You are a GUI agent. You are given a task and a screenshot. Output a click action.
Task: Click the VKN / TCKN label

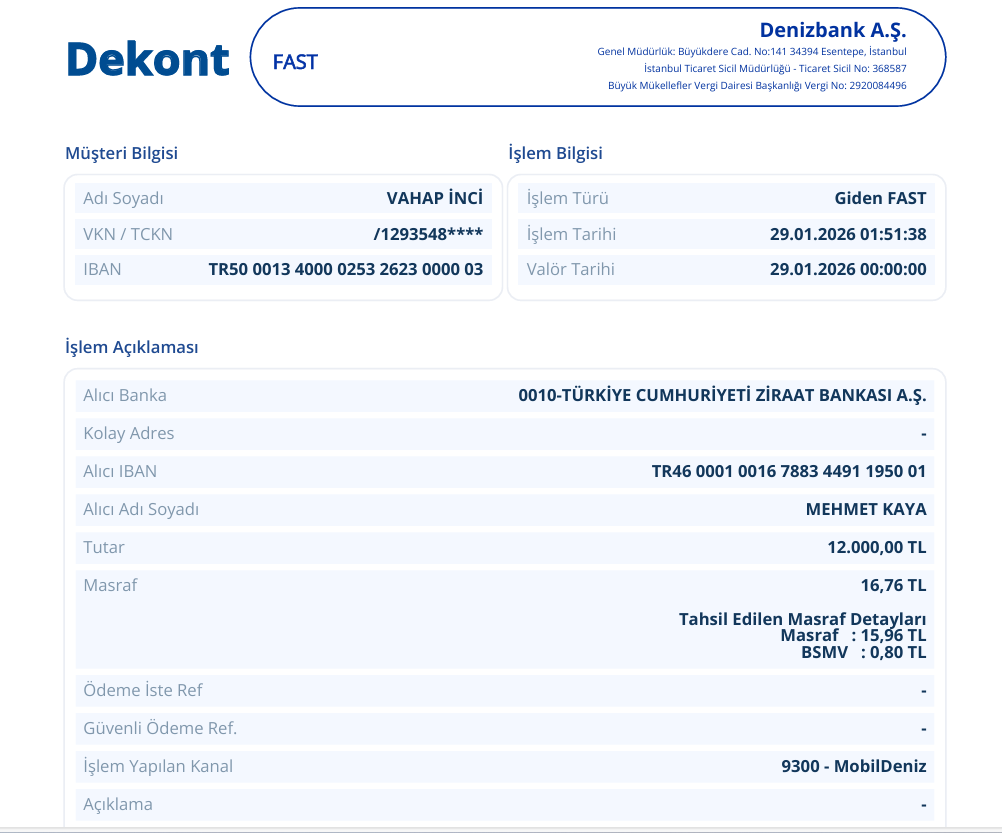[128, 234]
